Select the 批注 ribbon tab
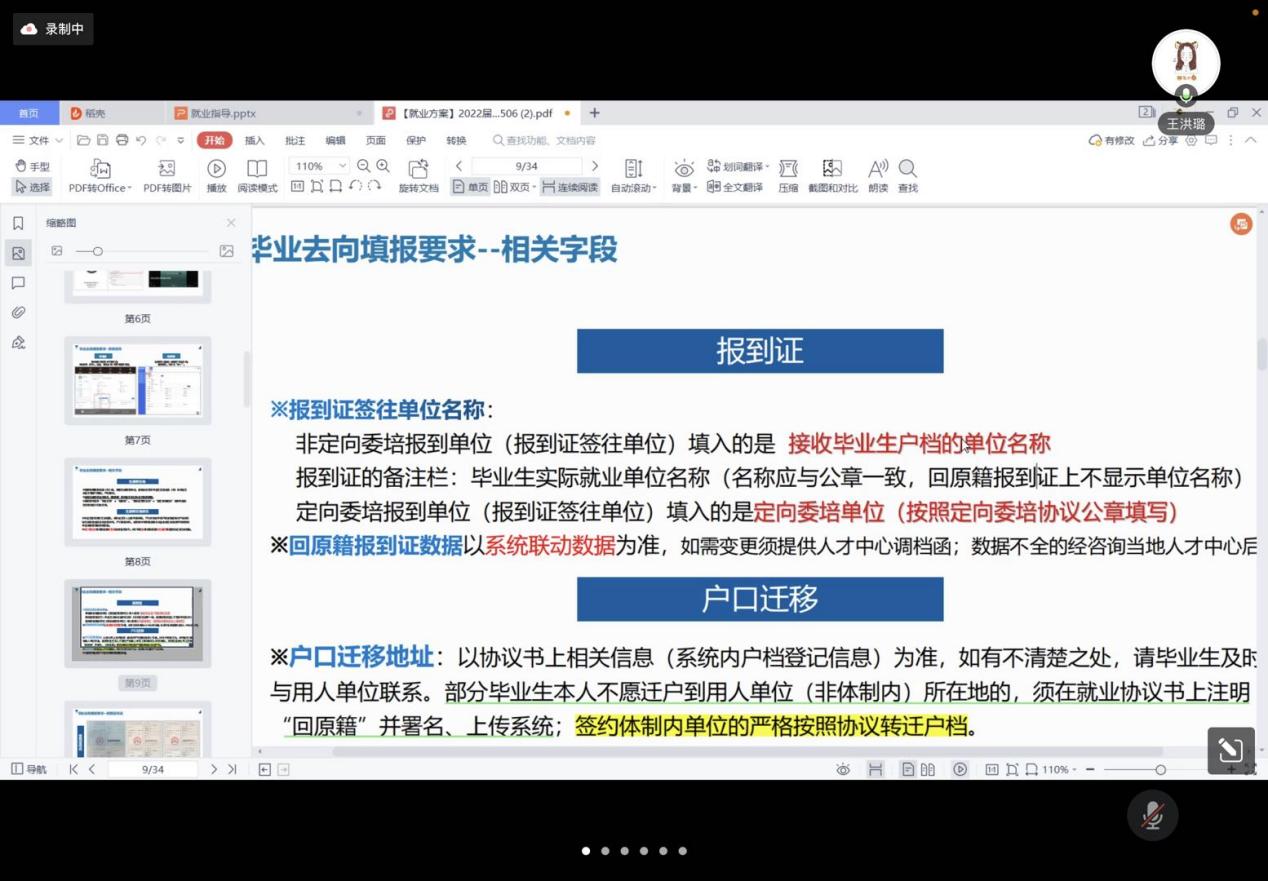 click(x=295, y=141)
